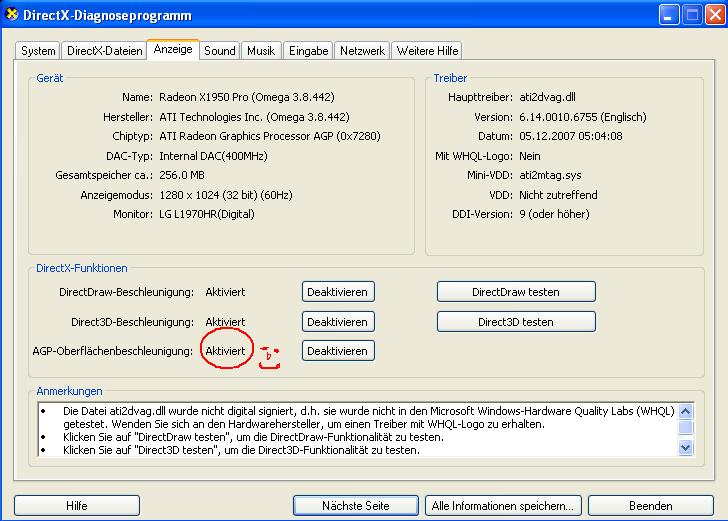Image resolution: width=728 pixels, height=521 pixels.
Task: Click Haupttreiber value ati2dvag.dll
Action: pyautogui.click(x=547, y=97)
